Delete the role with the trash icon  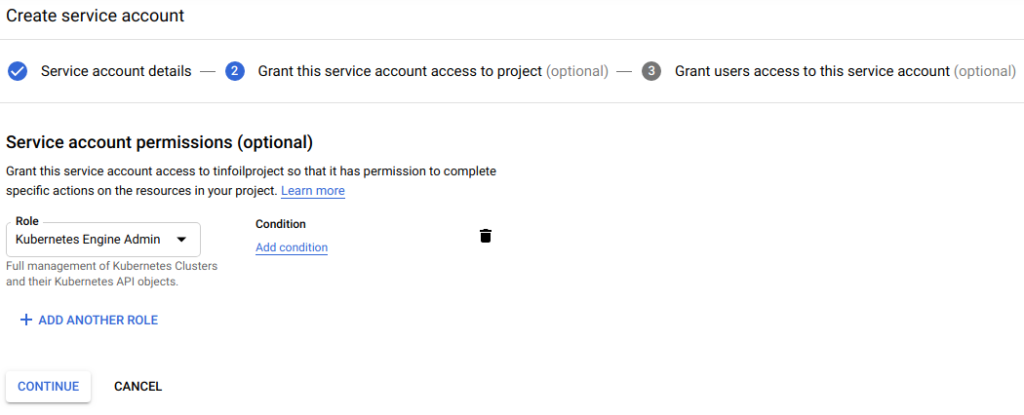(x=485, y=236)
